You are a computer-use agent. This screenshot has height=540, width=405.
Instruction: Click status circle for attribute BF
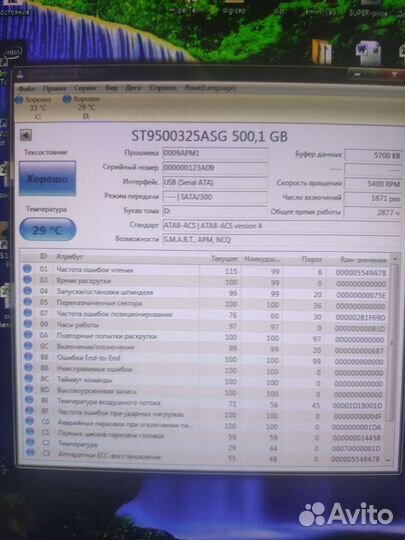(x=30, y=410)
